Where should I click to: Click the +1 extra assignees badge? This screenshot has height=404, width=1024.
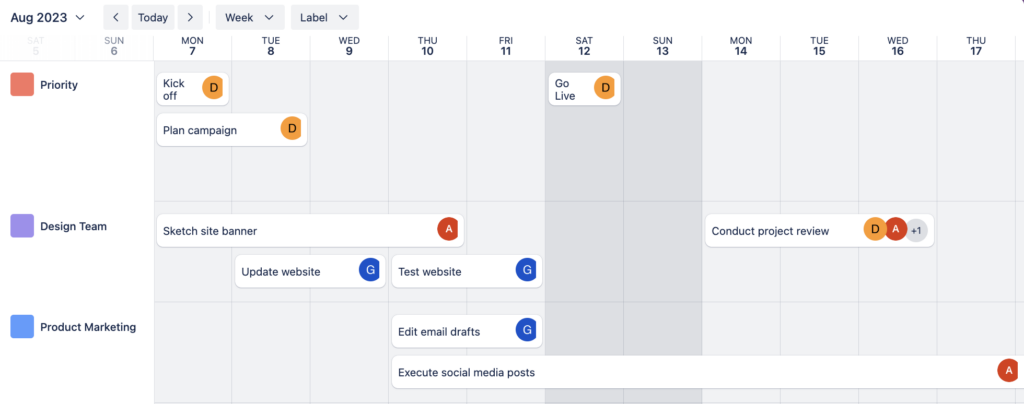(916, 230)
